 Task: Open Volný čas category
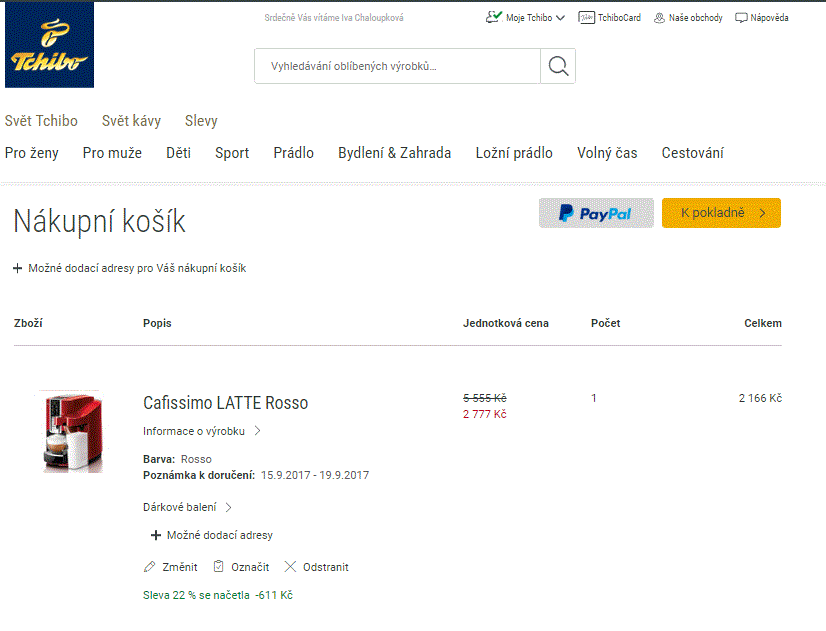tap(607, 153)
